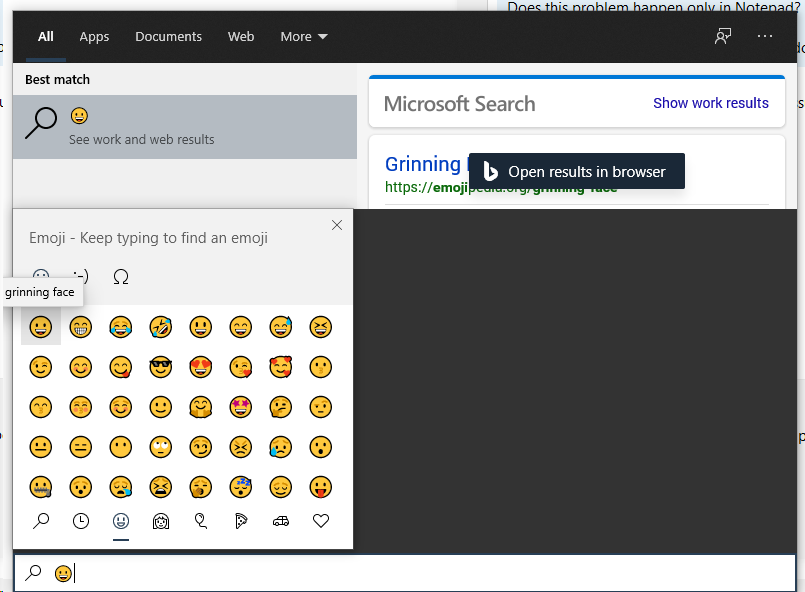
Task: Insert the grinning face with sweat emoji
Action: click(281, 327)
